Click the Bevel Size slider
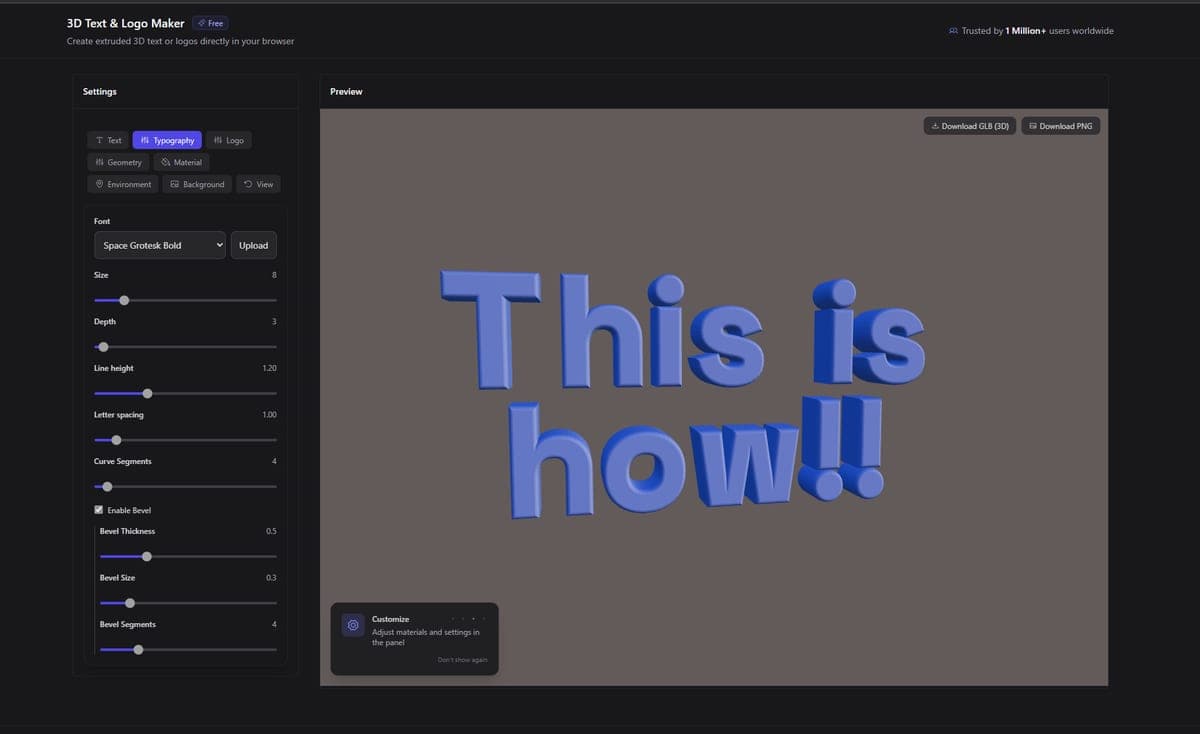1200x734 pixels. point(188,603)
